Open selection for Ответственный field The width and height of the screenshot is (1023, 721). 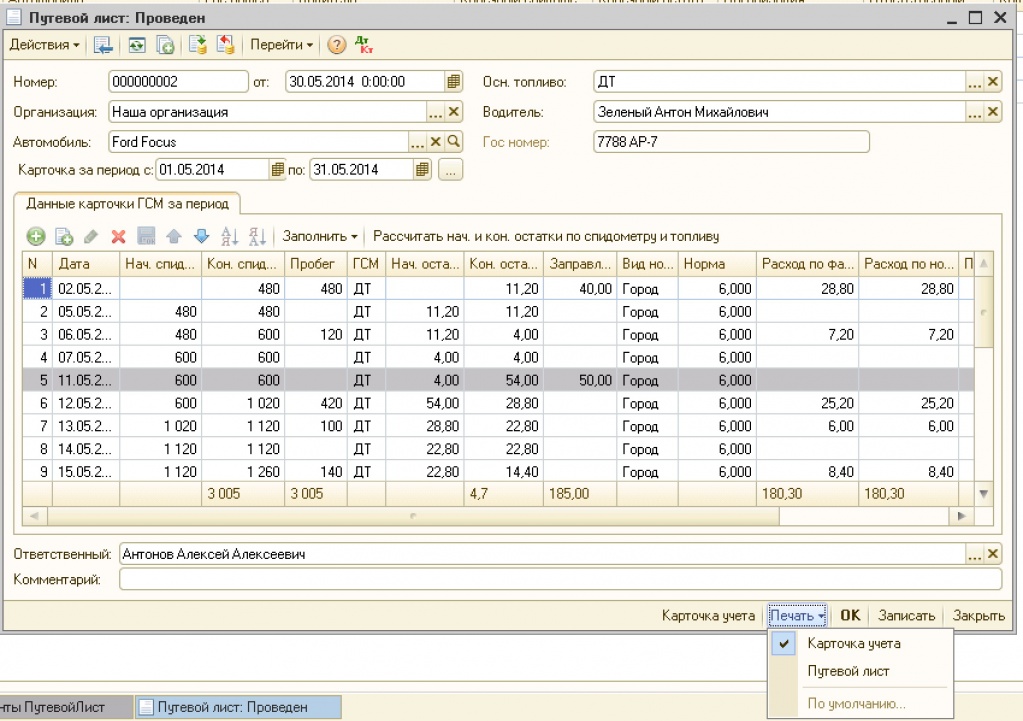pyautogui.click(x=974, y=554)
